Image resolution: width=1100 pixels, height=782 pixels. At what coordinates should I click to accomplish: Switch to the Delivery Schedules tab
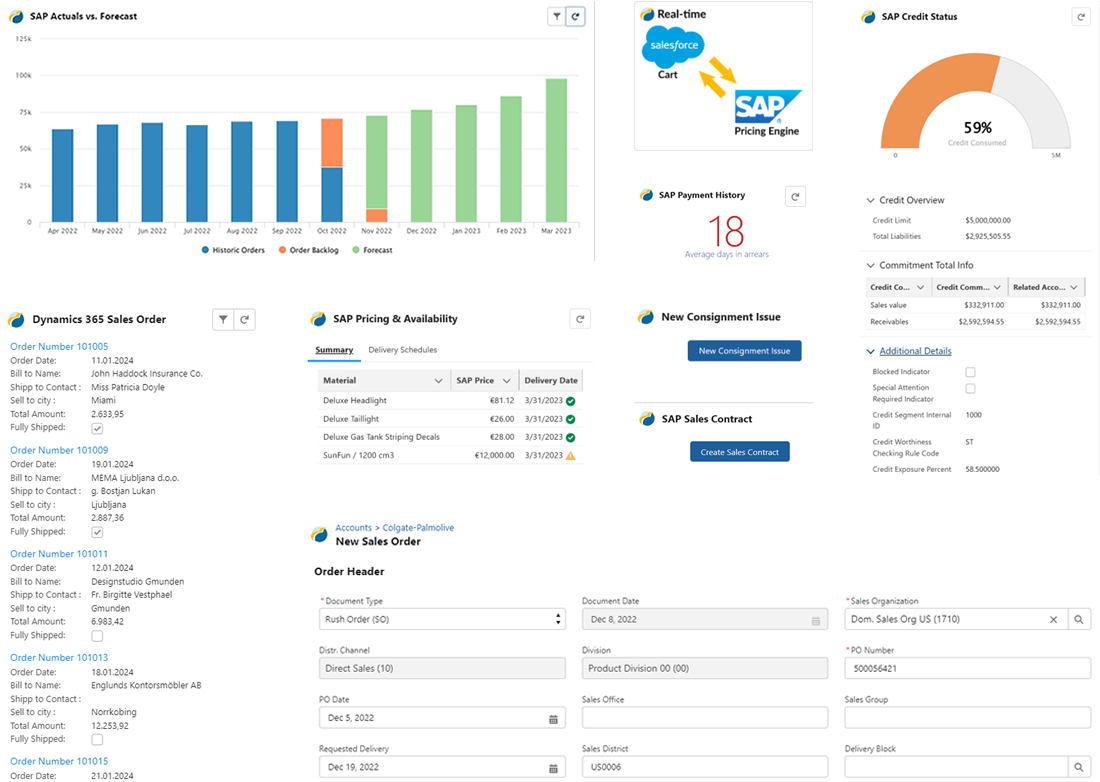[403, 350]
